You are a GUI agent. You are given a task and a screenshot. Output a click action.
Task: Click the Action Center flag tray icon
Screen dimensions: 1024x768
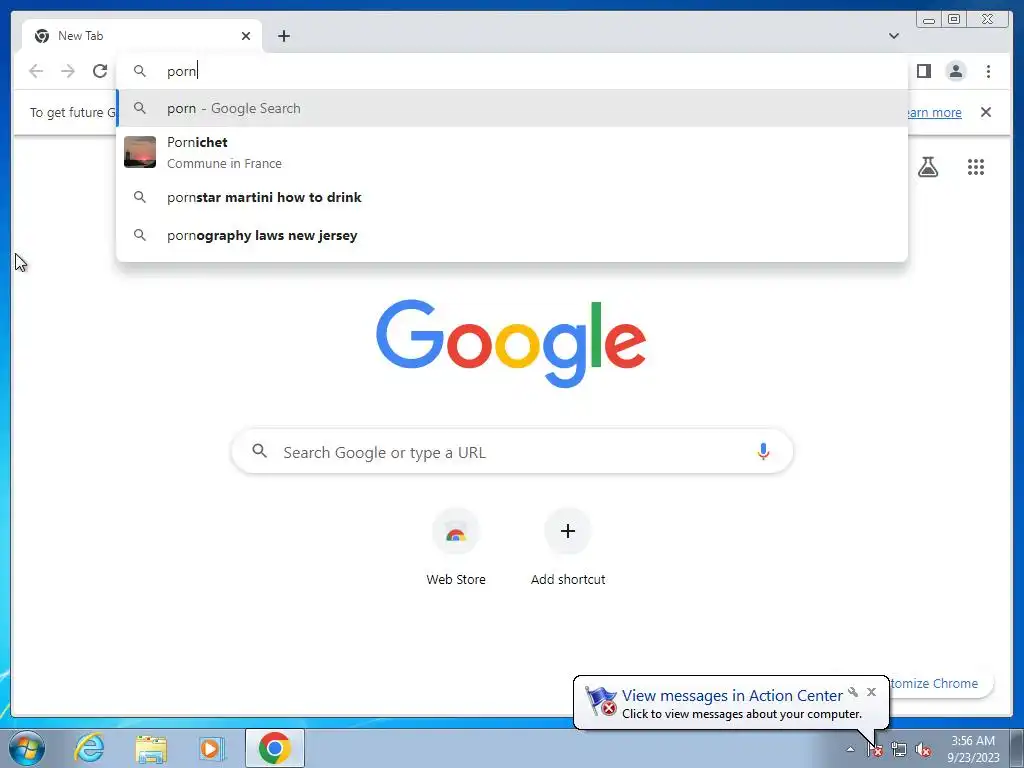pos(874,750)
